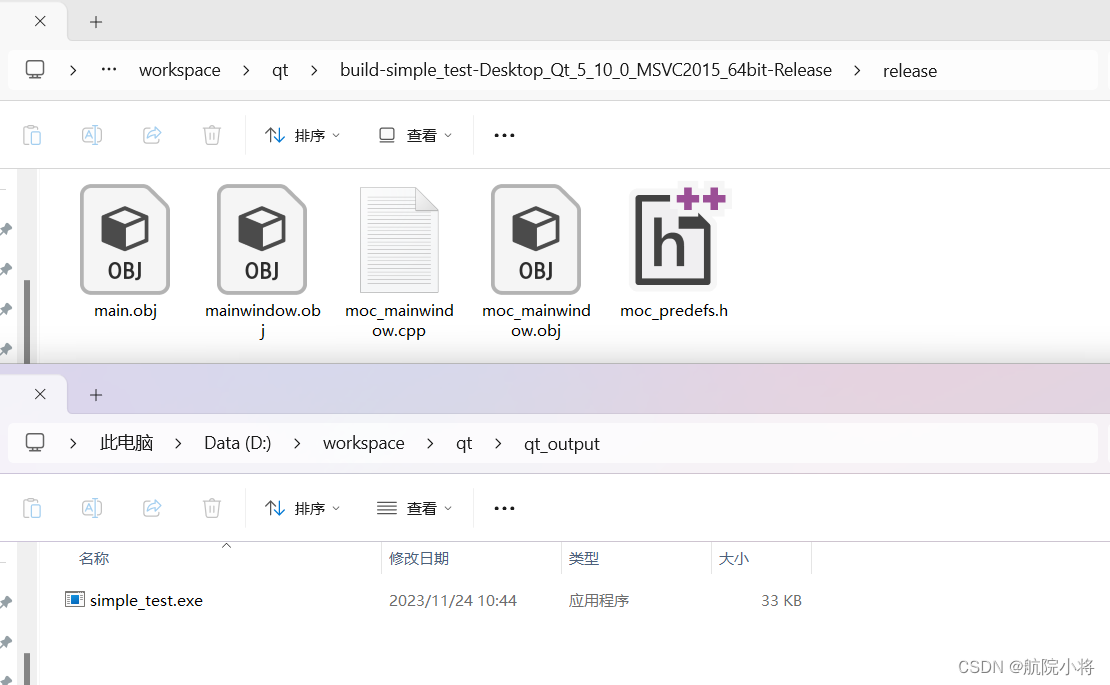Click computer icon in qt_output address bar
This screenshot has height=685, width=1110.
point(35,443)
